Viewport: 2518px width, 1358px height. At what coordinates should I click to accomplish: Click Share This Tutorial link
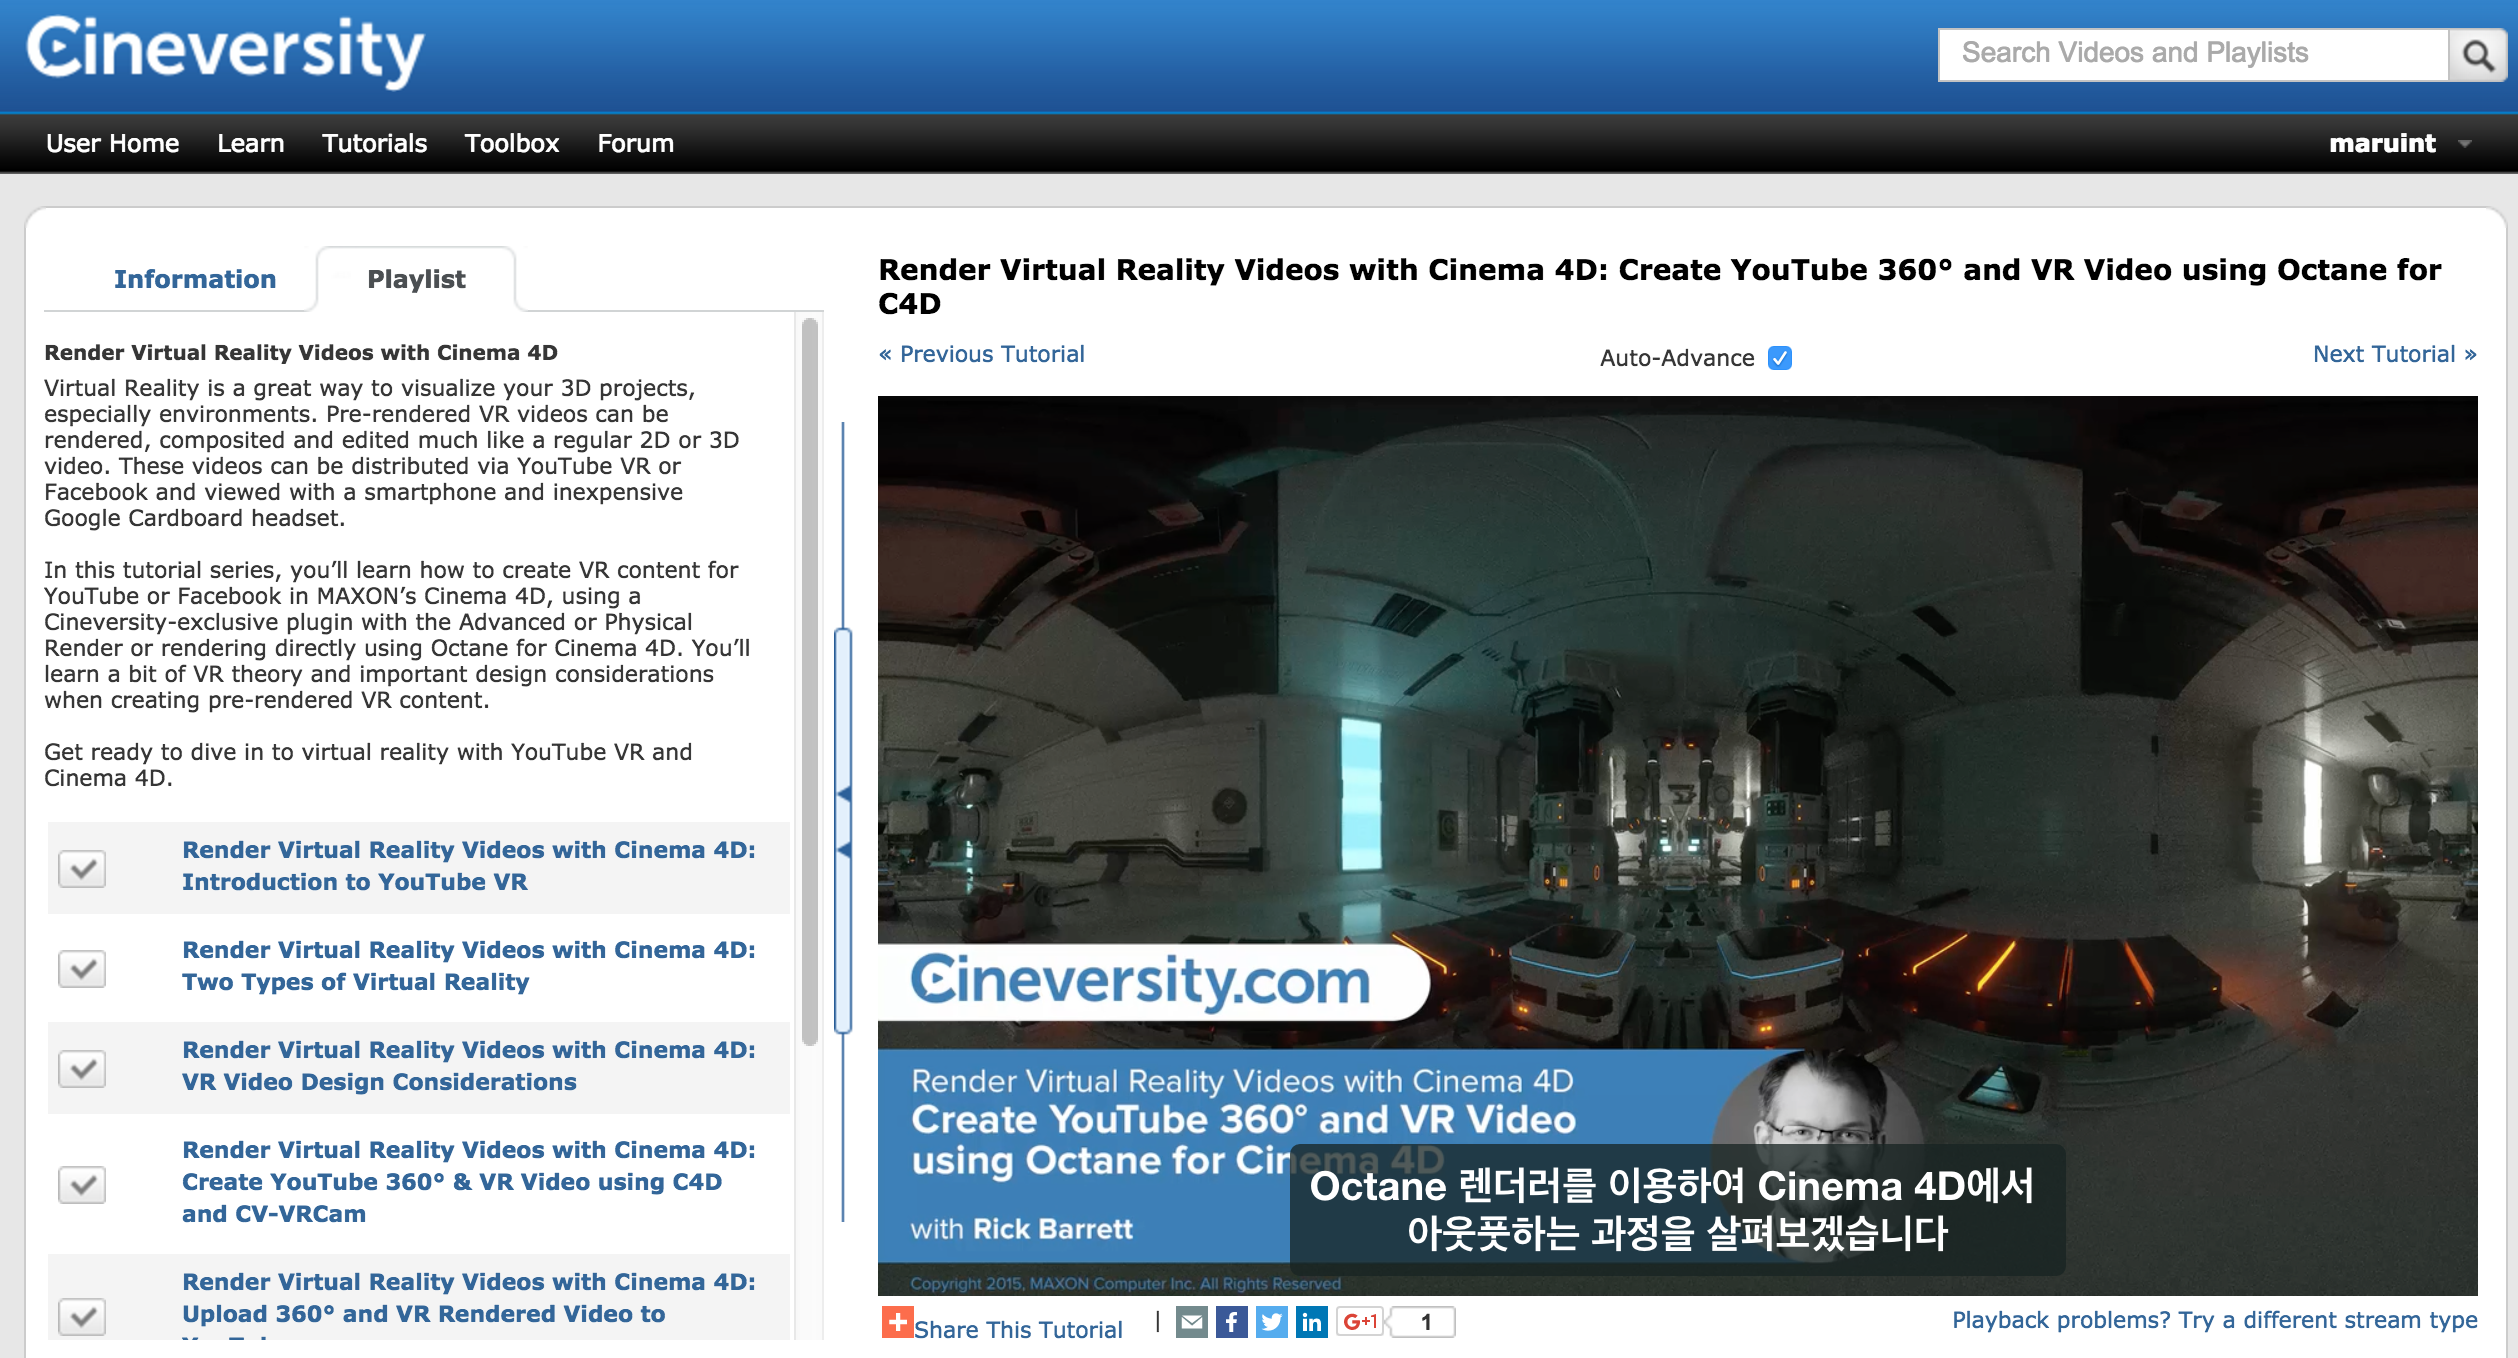tap(1017, 1329)
